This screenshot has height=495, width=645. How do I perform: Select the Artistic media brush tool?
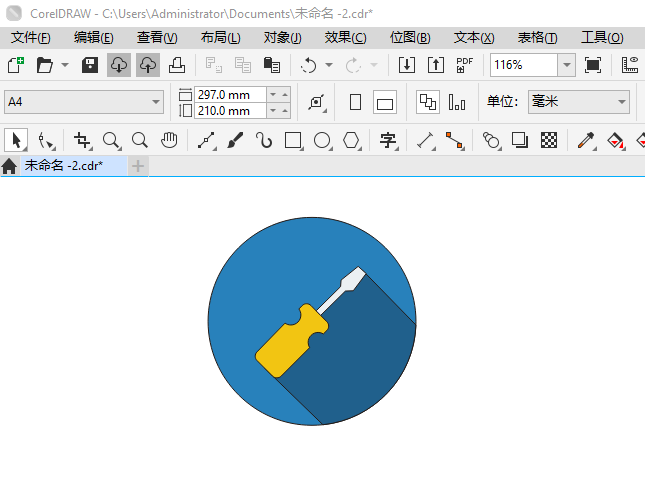[x=235, y=141]
